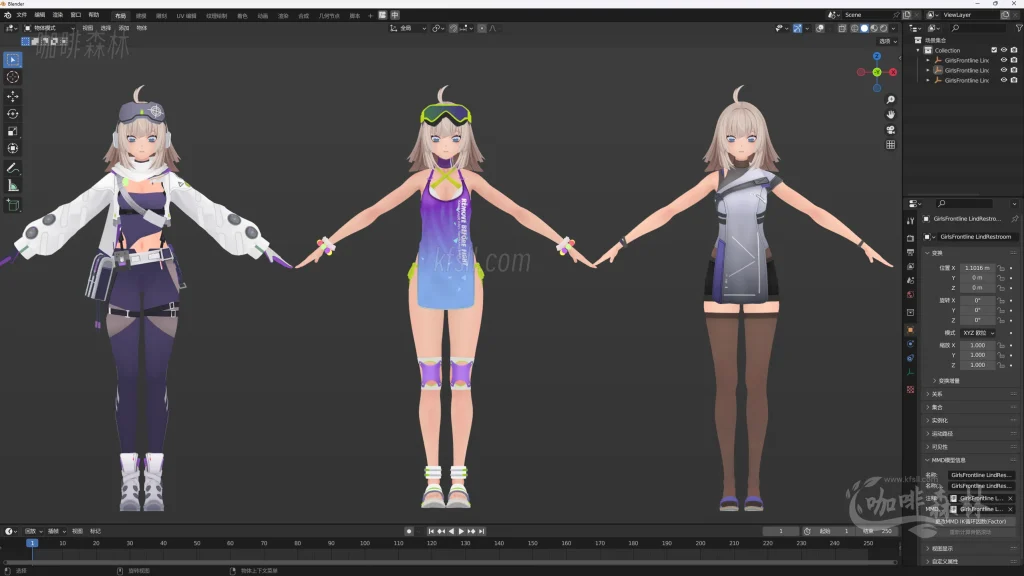Open the shading options dropdown arrow
Screen dimensions: 1024x576
[x=893, y=28]
